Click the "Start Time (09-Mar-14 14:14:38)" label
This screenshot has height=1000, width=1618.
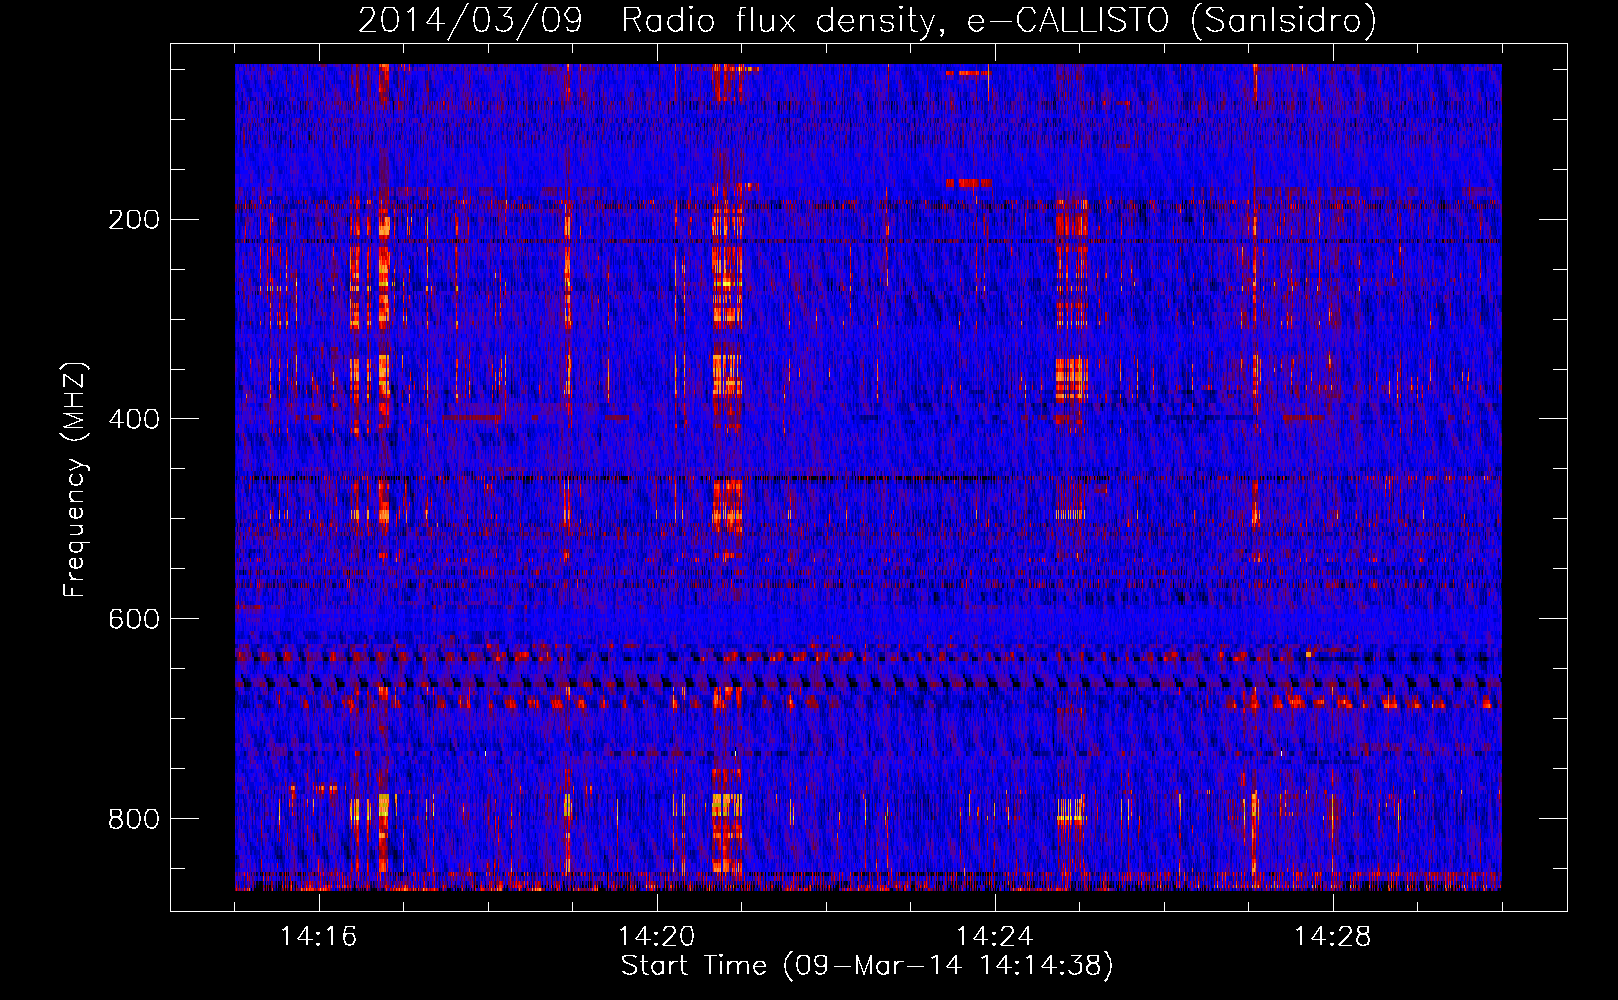pyautogui.click(x=867, y=966)
